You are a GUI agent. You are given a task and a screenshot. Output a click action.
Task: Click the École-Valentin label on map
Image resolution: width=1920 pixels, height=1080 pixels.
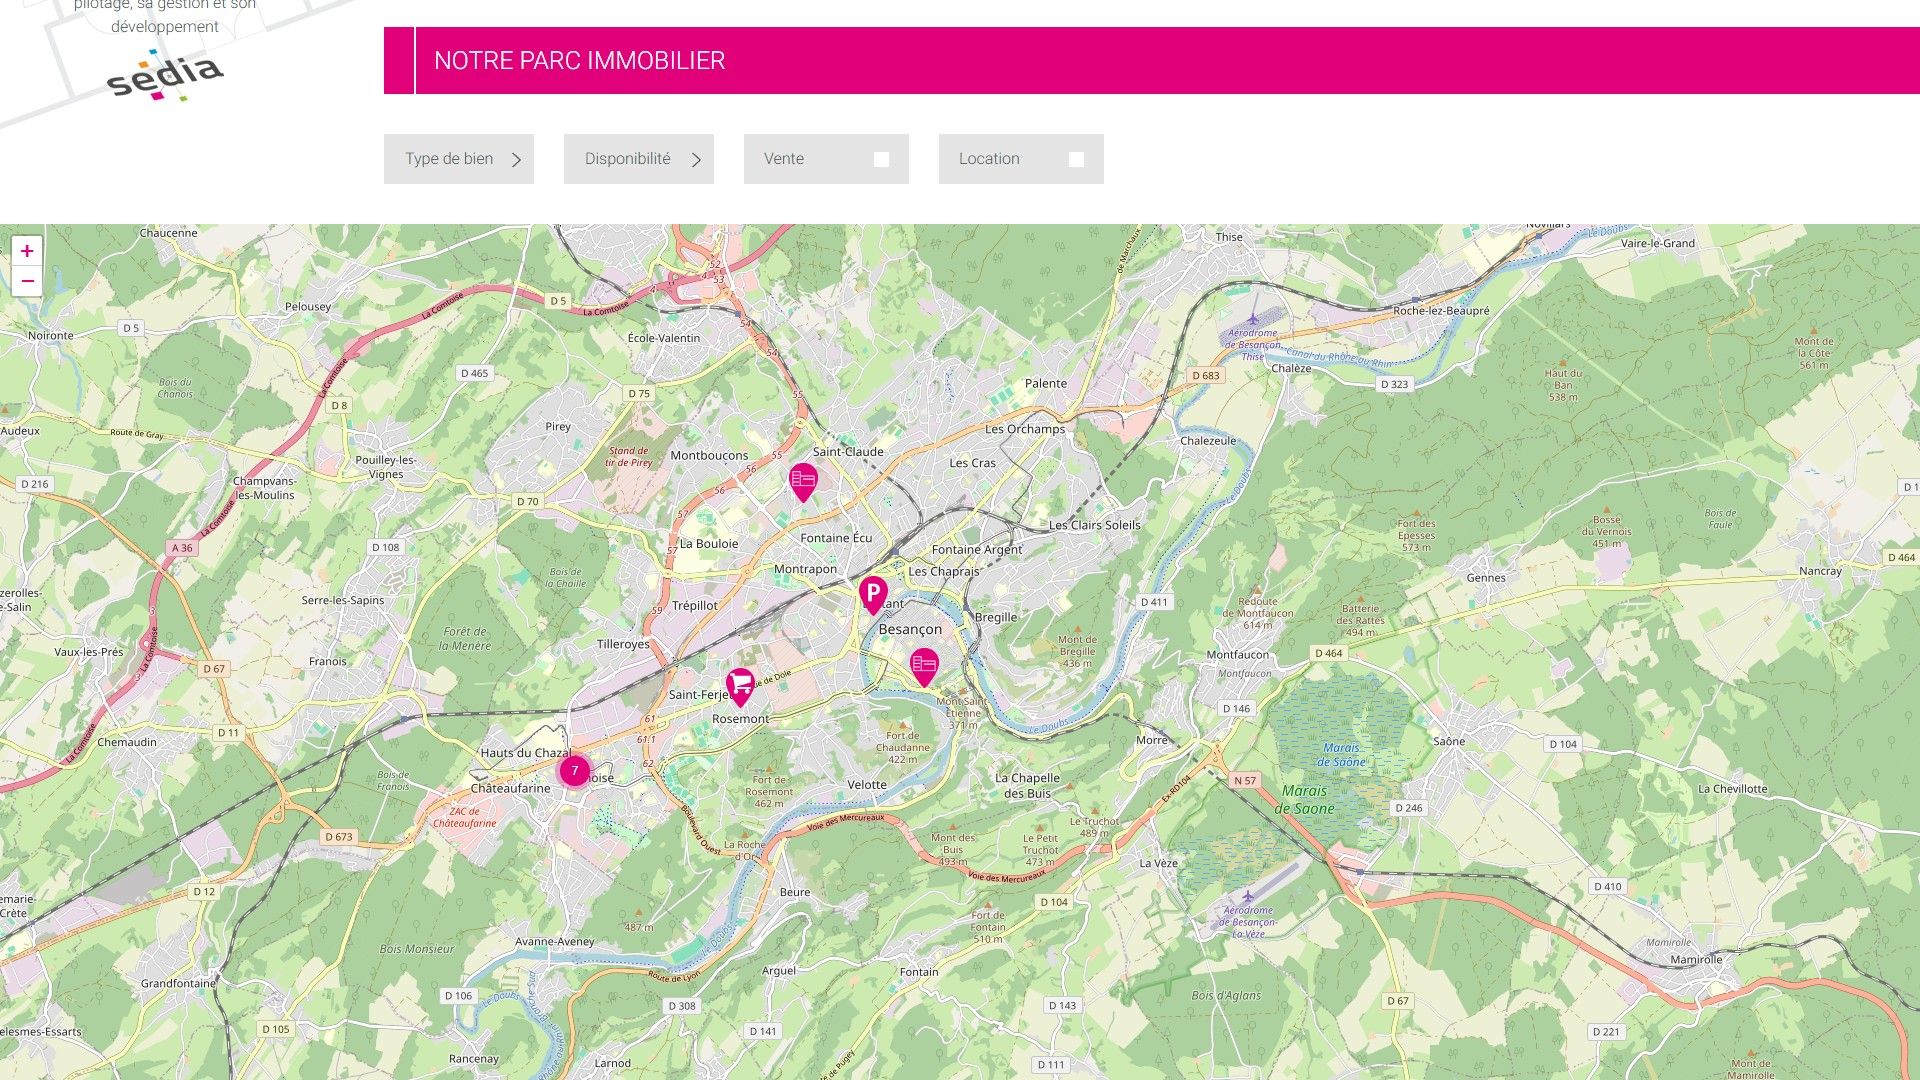point(664,338)
